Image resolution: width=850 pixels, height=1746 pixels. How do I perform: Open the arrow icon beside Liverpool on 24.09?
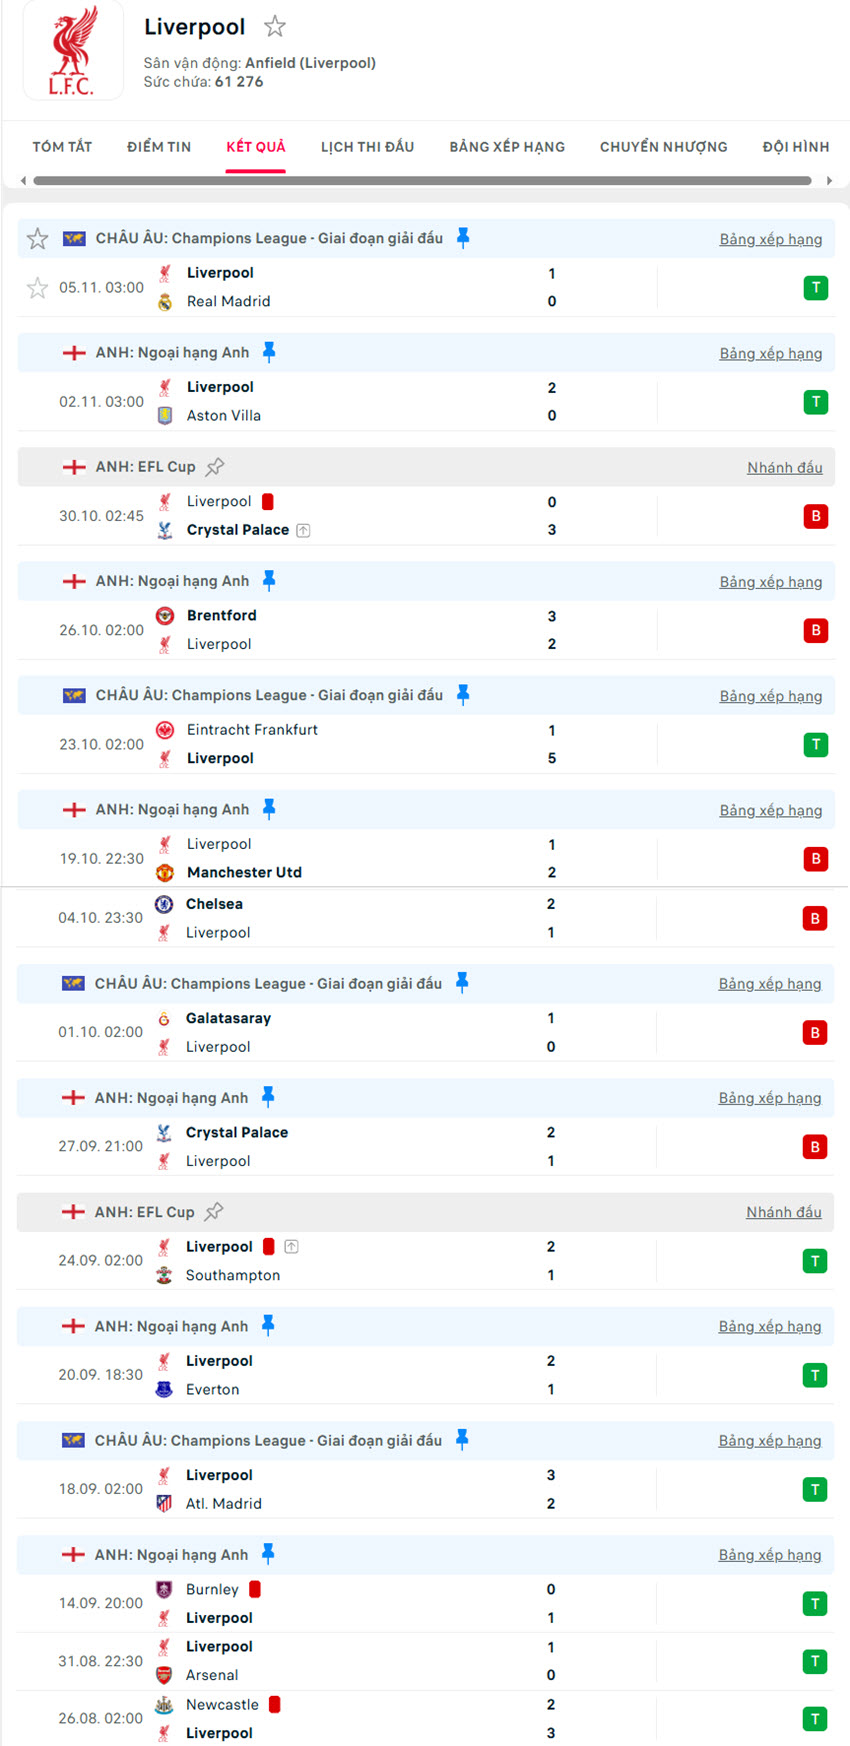point(291,1246)
